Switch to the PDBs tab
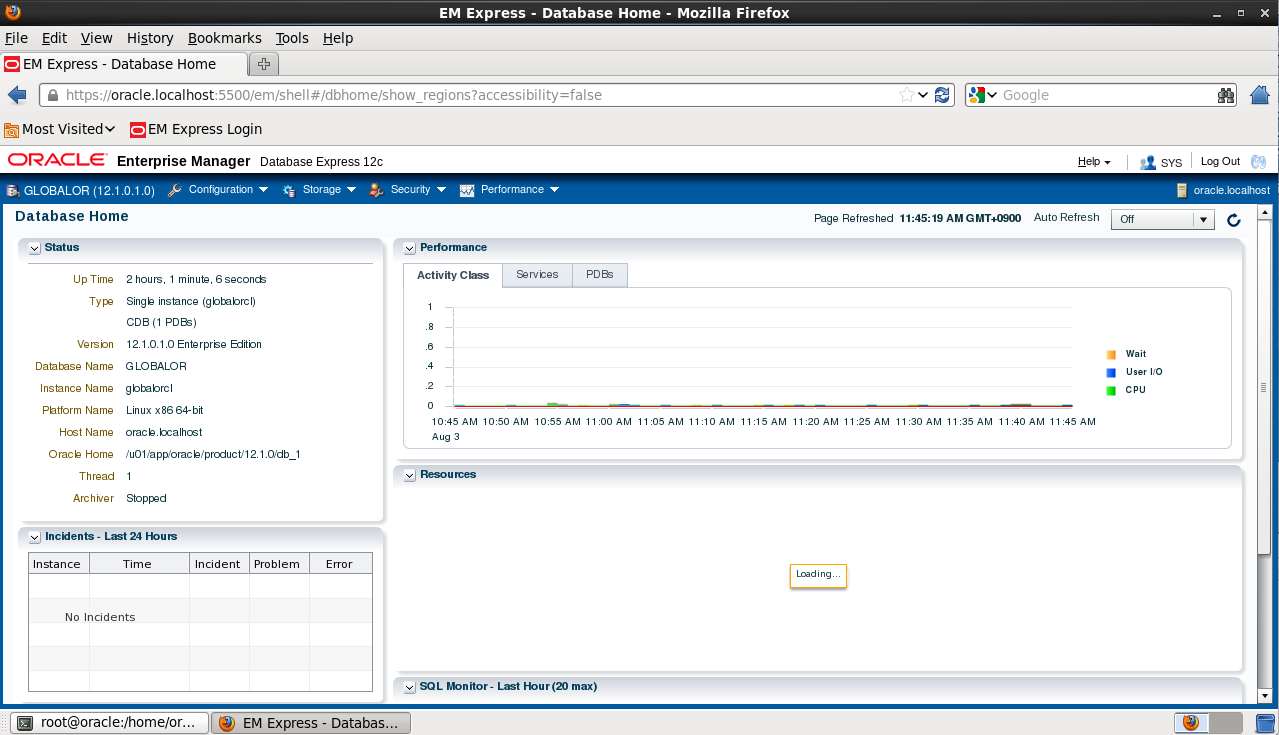 click(x=600, y=275)
